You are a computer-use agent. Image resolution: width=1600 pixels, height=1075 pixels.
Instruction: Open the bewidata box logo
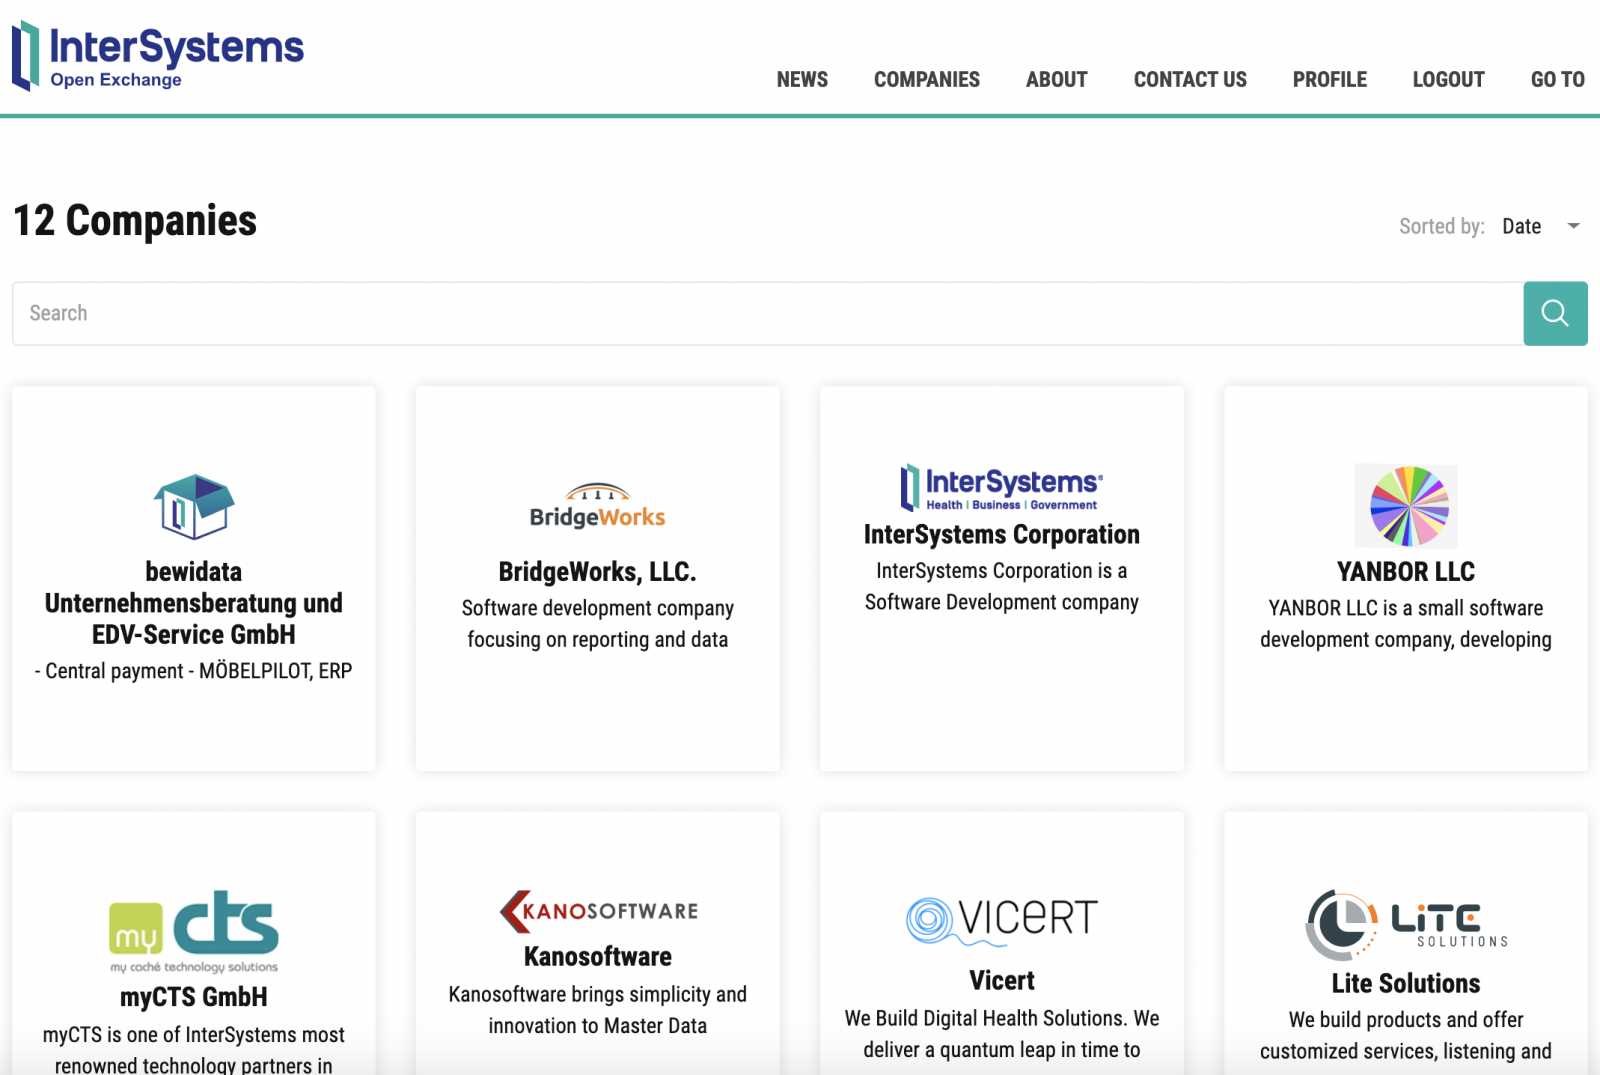194,507
